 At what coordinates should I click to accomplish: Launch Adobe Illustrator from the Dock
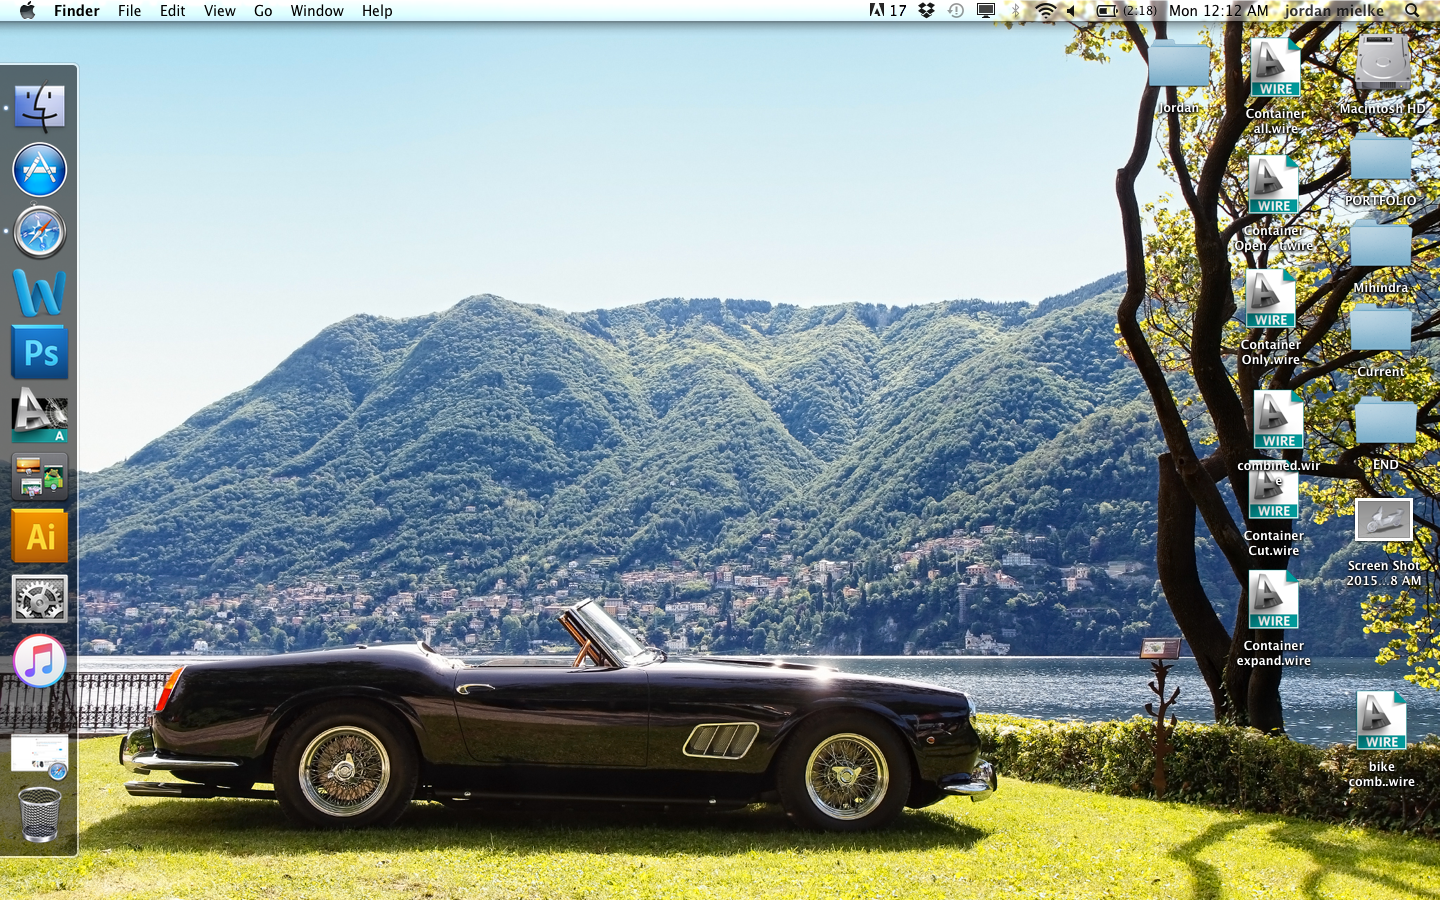[40, 537]
